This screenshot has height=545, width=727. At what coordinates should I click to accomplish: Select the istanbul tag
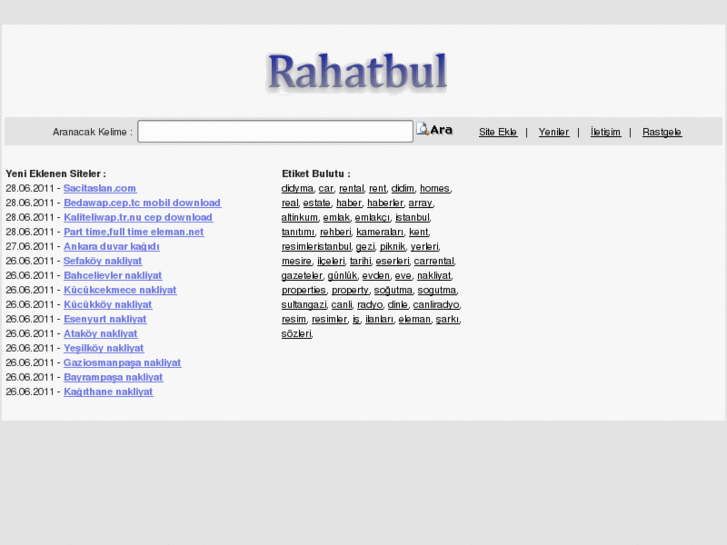pos(412,218)
